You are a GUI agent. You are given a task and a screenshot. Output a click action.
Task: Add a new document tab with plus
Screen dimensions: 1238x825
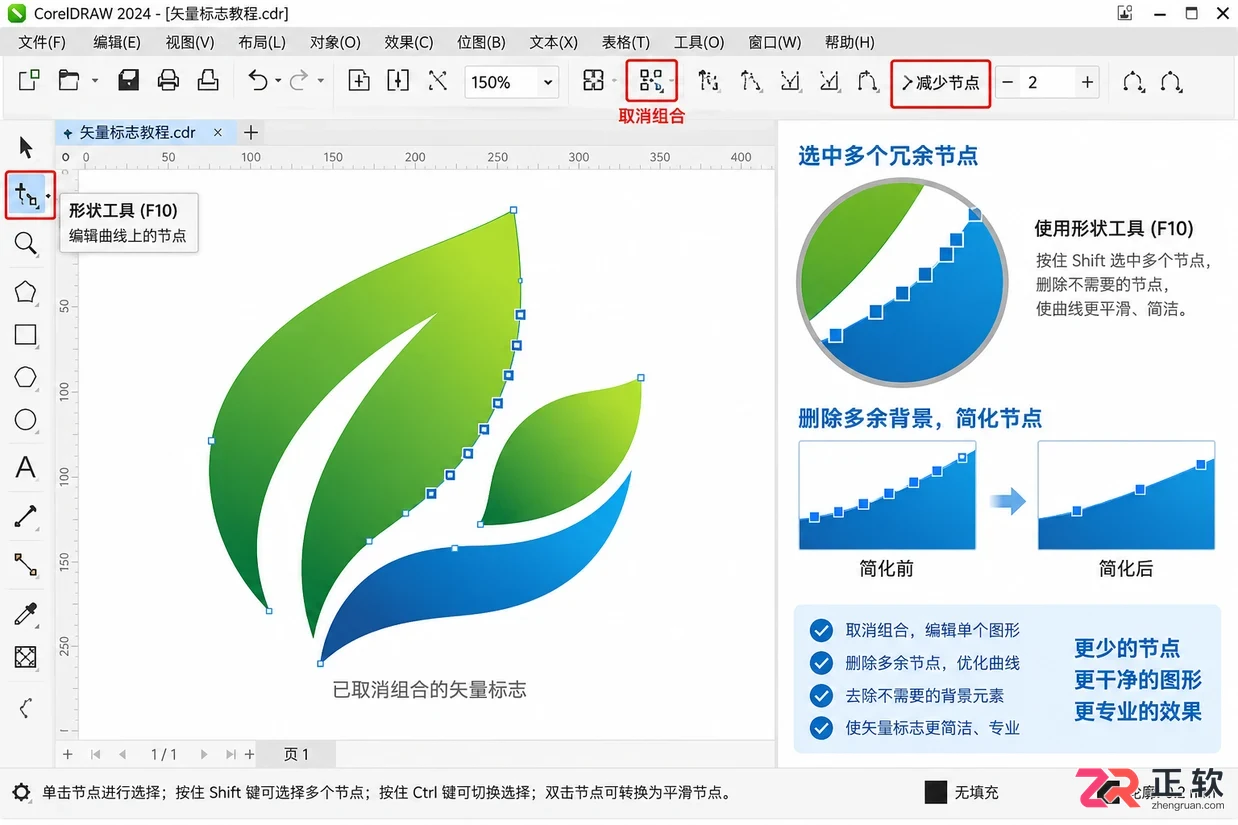pyautogui.click(x=251, y=132)
